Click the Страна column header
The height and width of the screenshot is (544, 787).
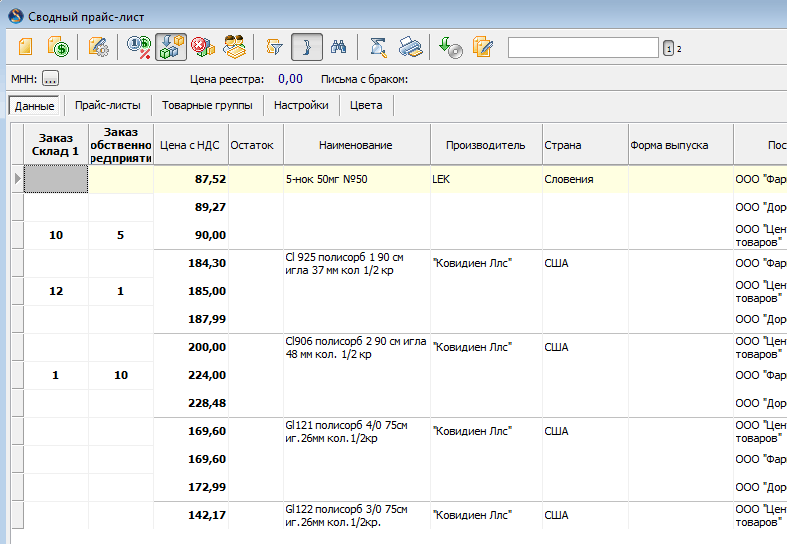pos(585,145)
